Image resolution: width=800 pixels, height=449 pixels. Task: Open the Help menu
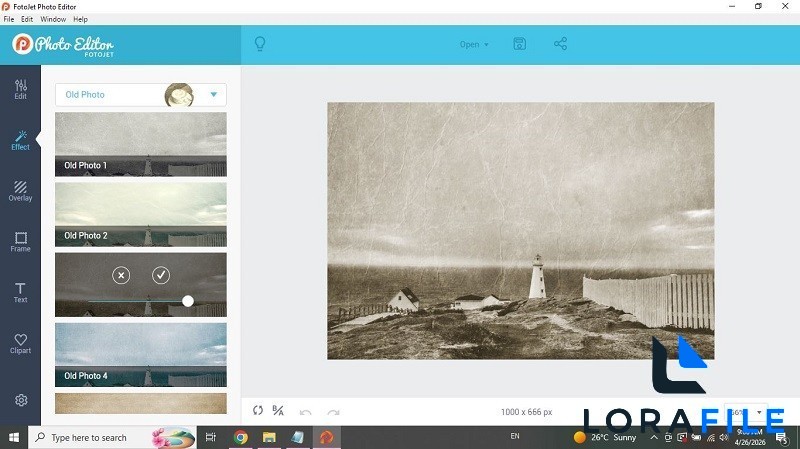80,19
